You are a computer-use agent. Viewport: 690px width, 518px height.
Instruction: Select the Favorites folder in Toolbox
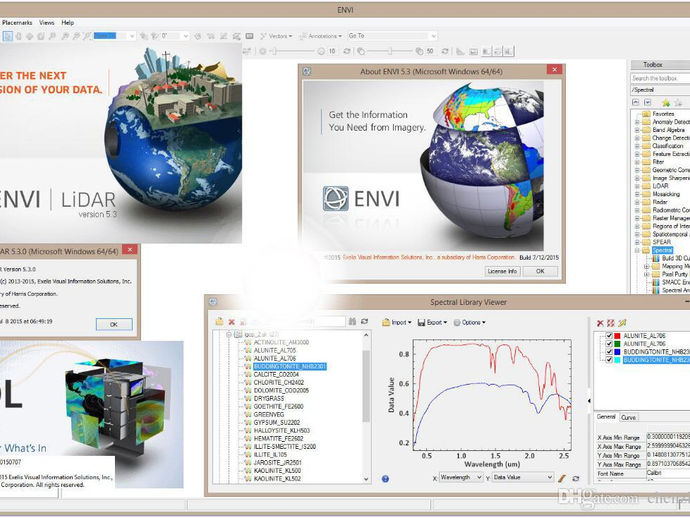coord(659,114)
